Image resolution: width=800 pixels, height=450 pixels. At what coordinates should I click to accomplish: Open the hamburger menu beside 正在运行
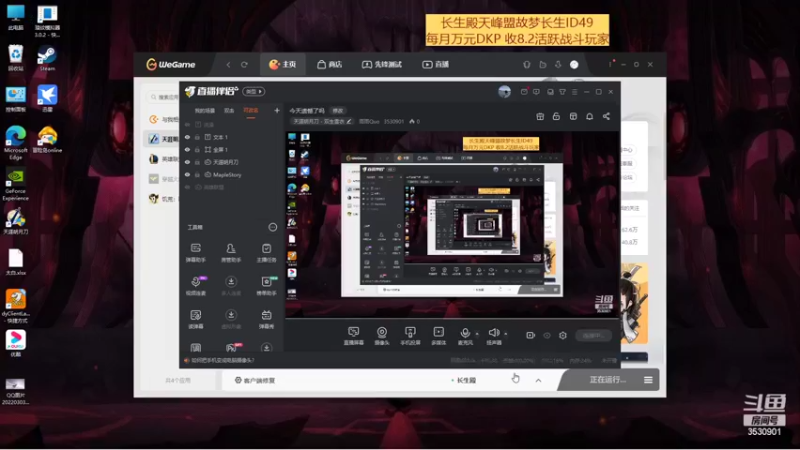click(648, 380)
